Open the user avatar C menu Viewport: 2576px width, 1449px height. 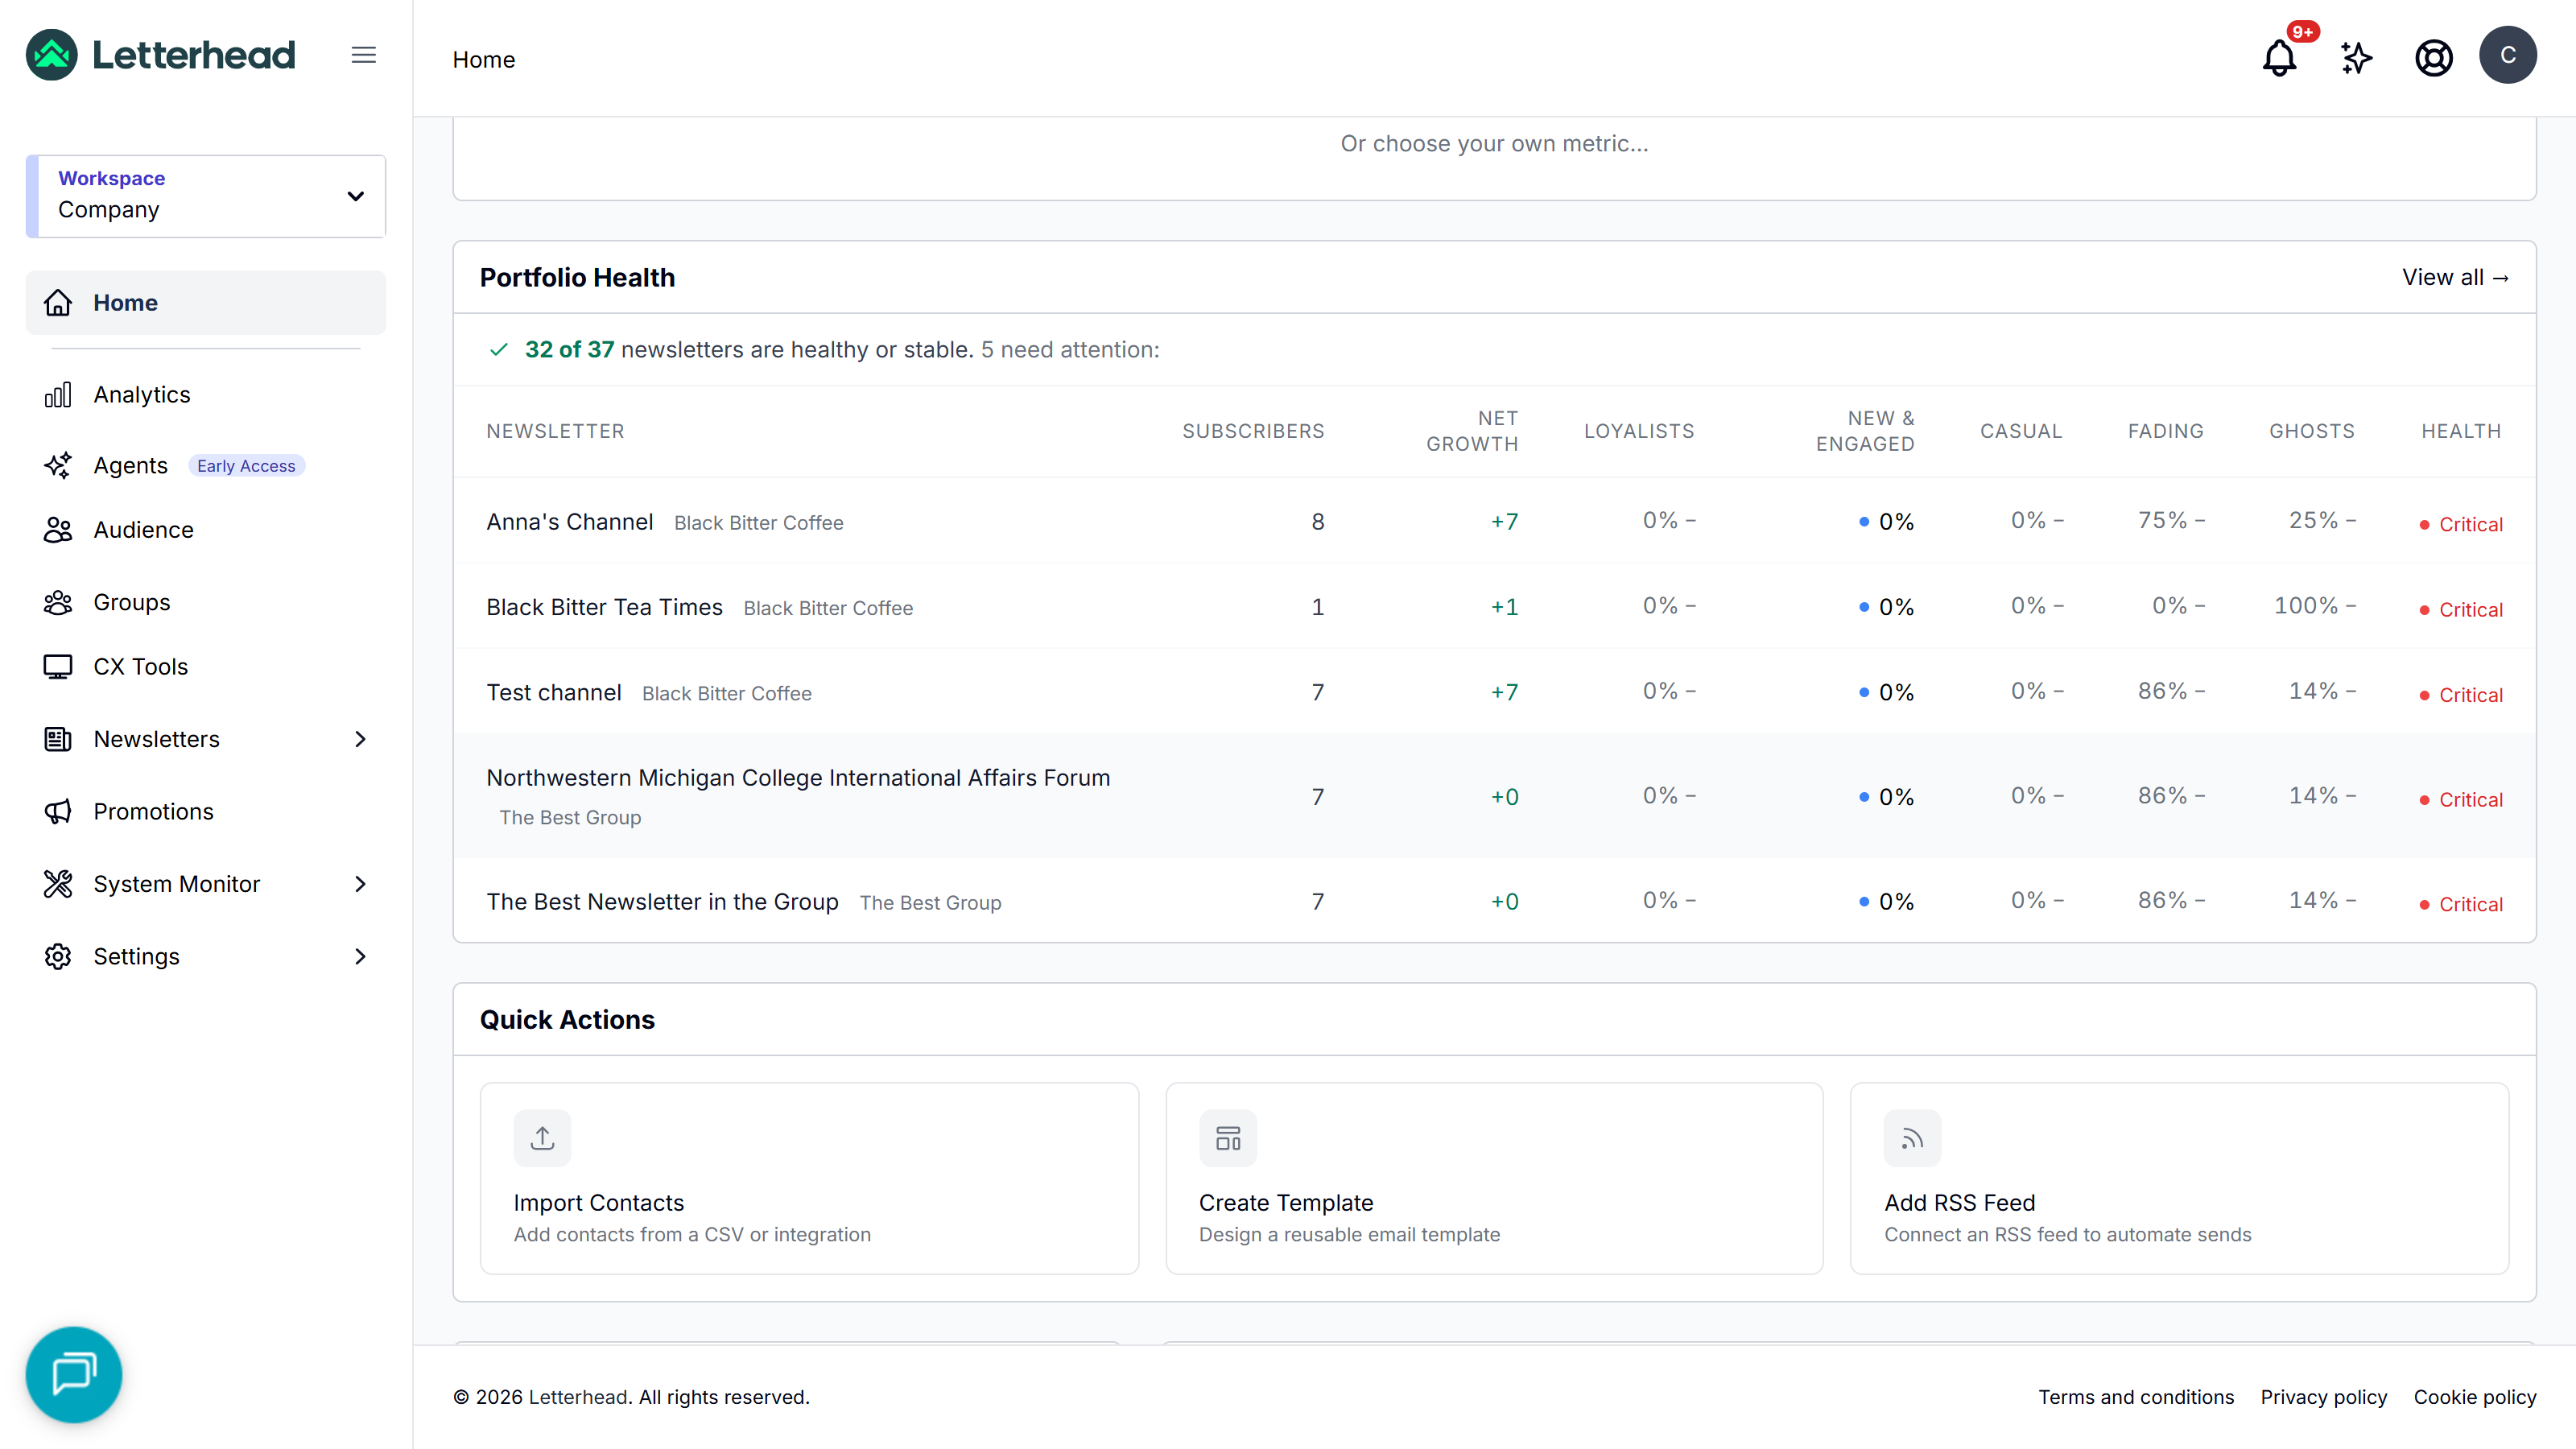click(2507, 55)
